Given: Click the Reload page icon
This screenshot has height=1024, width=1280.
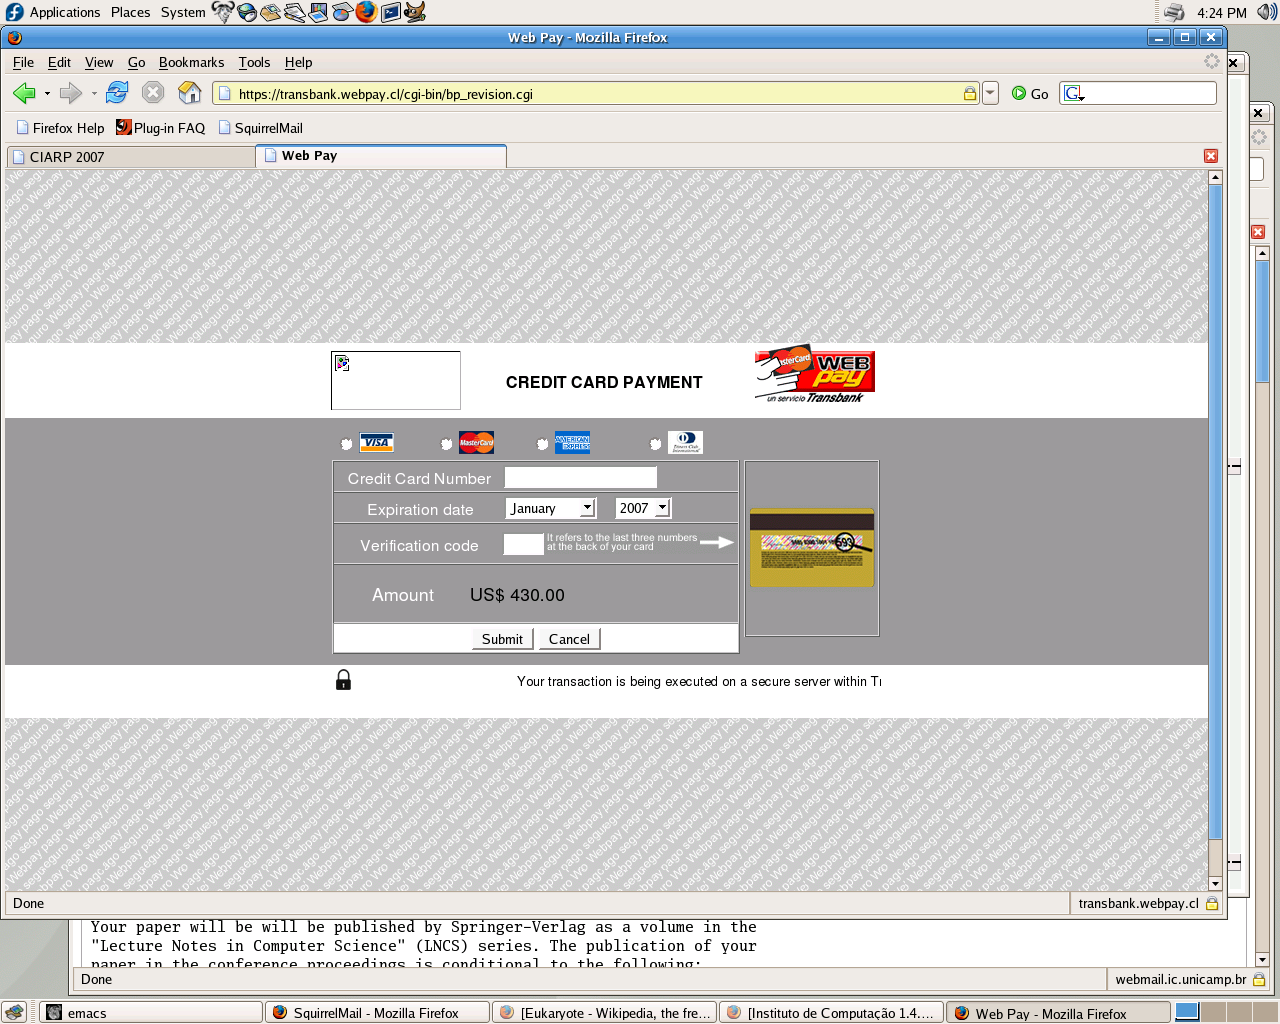Looking at the screenshot, I should pos(117,93).
